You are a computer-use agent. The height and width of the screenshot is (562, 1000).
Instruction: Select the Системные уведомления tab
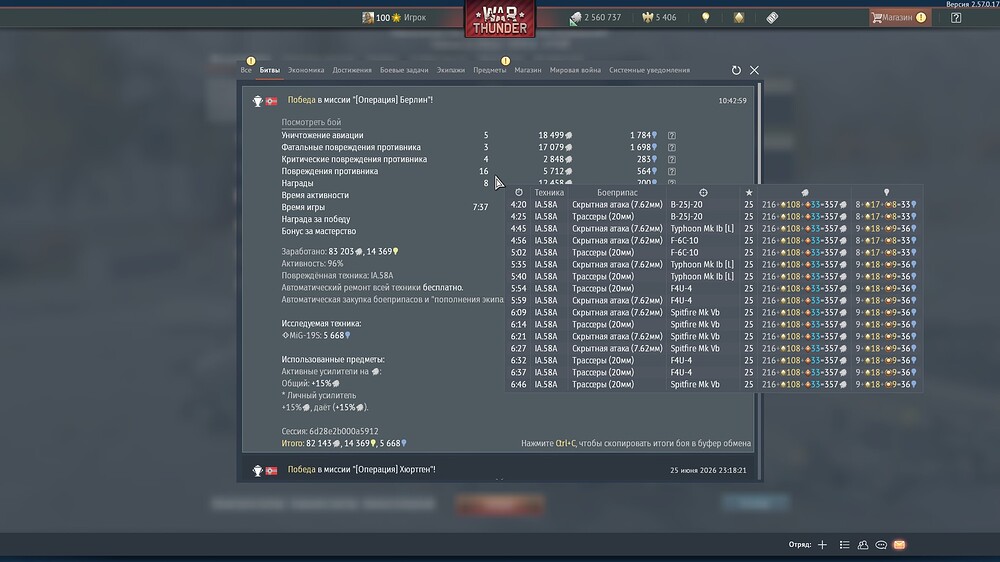point(649,70)
